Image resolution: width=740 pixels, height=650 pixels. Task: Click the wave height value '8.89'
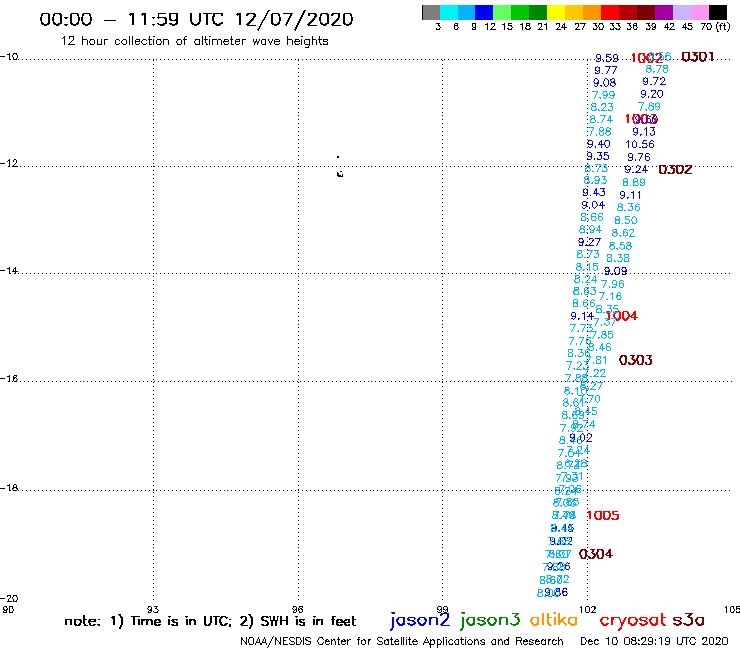633,182
